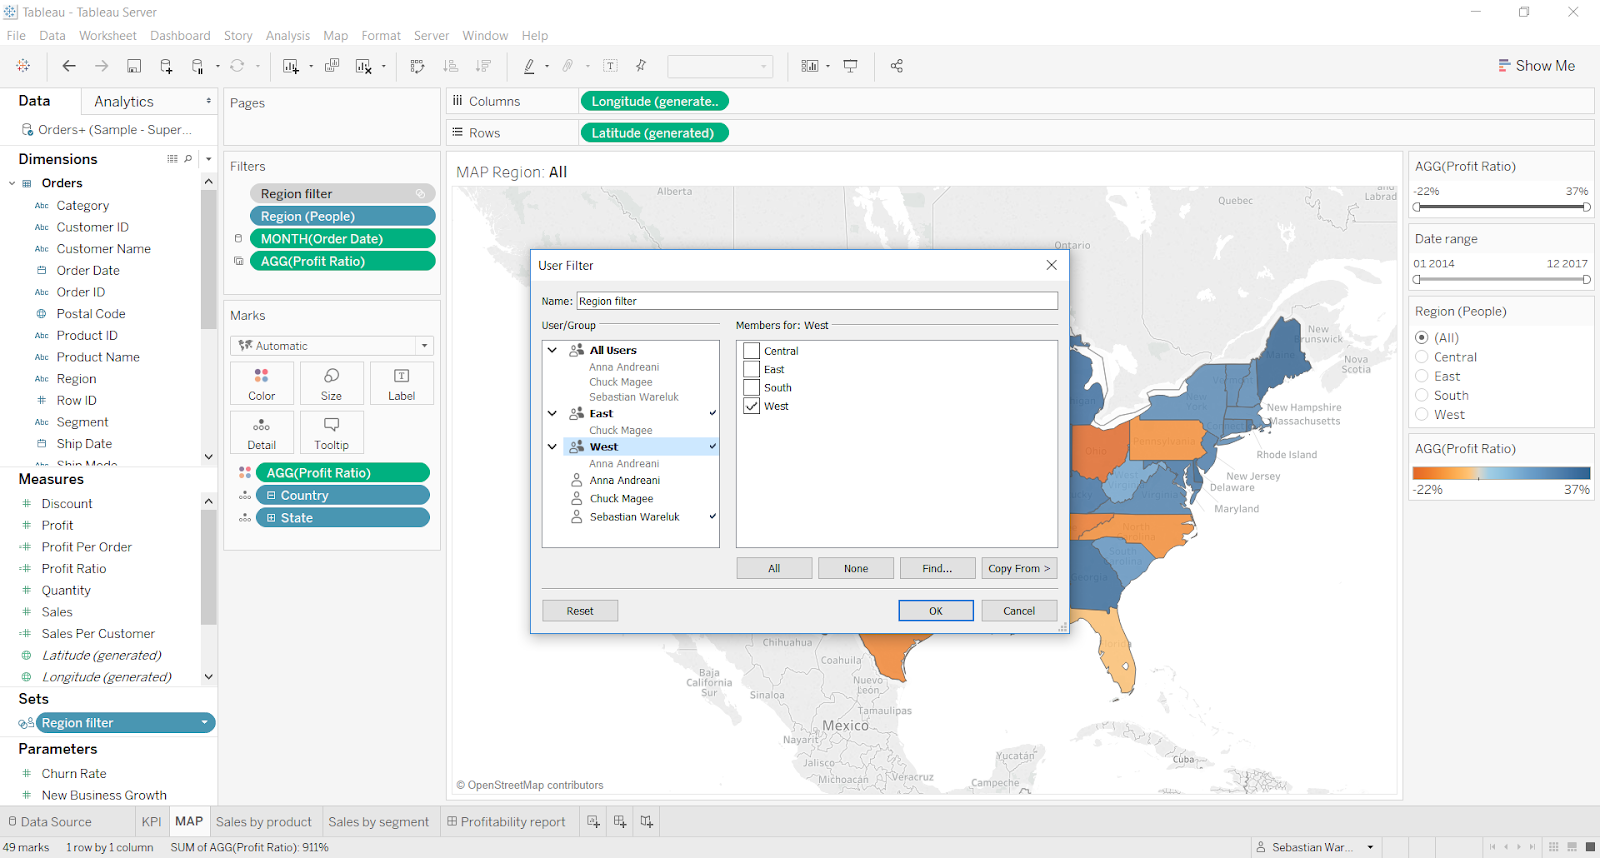The height and width of the screenshot is (858, 1600).
Task: Click the Copy From button
Action: 1018,568
